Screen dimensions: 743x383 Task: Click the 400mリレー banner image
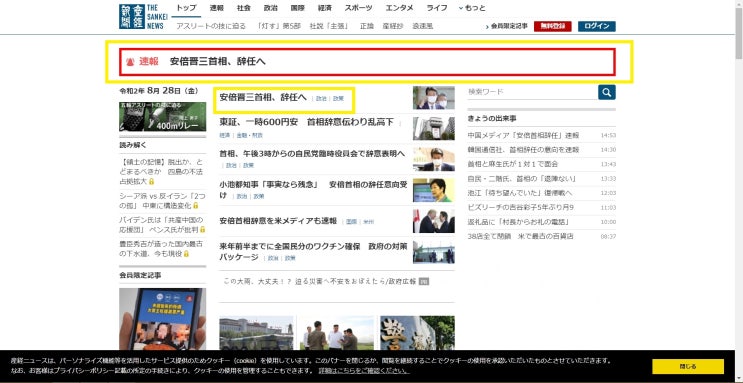pos(163,117)
